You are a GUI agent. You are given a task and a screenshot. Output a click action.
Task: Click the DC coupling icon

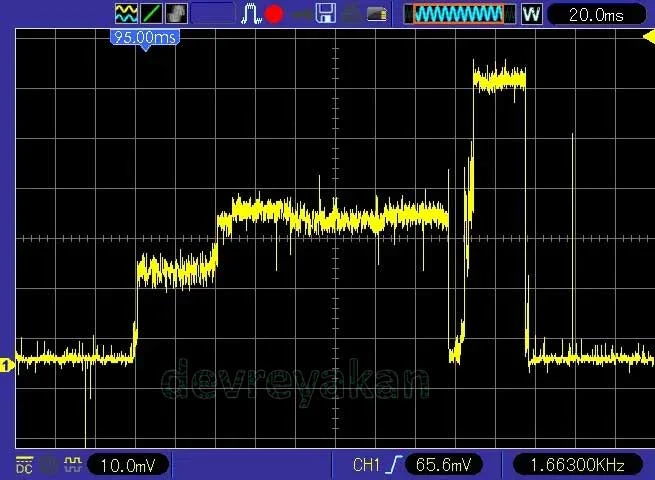coord(24,465)
